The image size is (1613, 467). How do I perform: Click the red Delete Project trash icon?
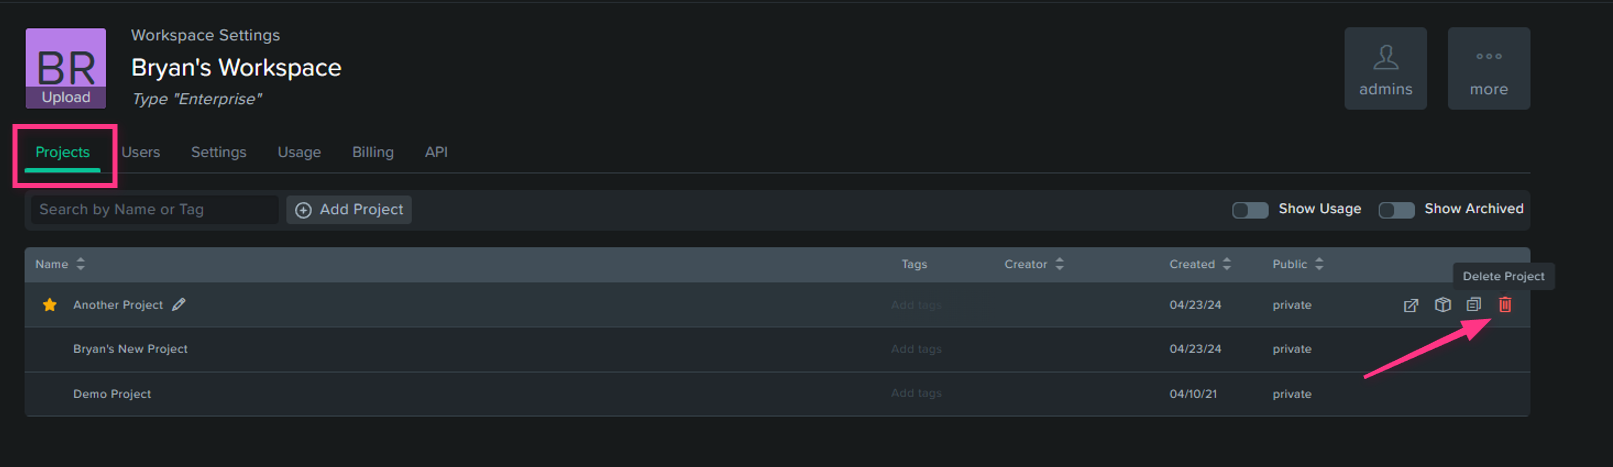[1504, 305]
